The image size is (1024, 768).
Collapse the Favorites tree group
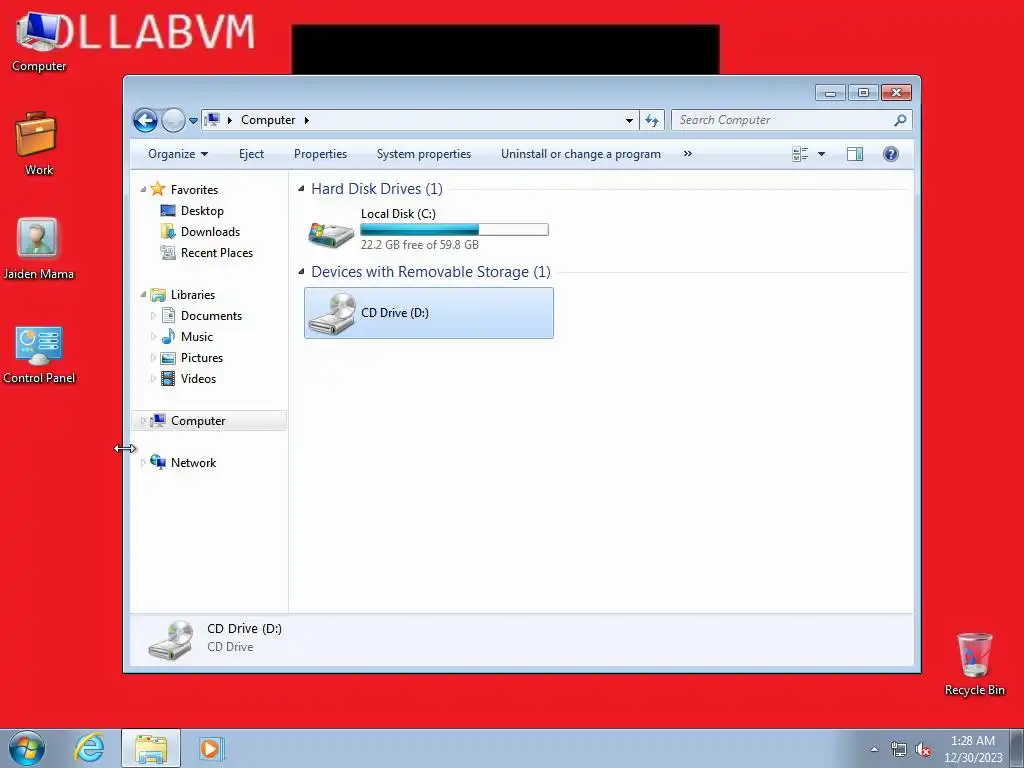pos(143,189)
